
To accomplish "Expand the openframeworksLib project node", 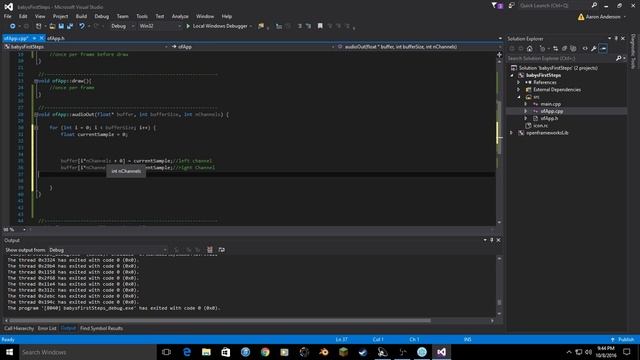I will coord(511,133).
